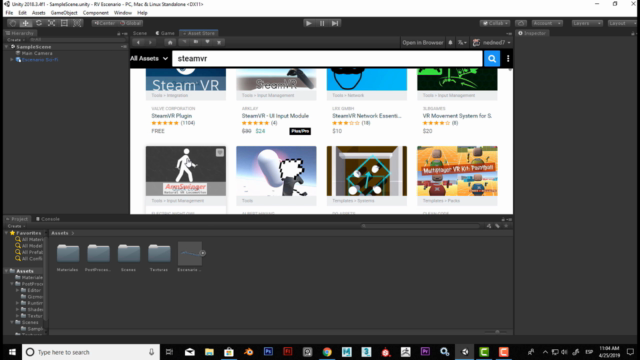
Task: Open the Account dropdown
Action: point(547,23)
